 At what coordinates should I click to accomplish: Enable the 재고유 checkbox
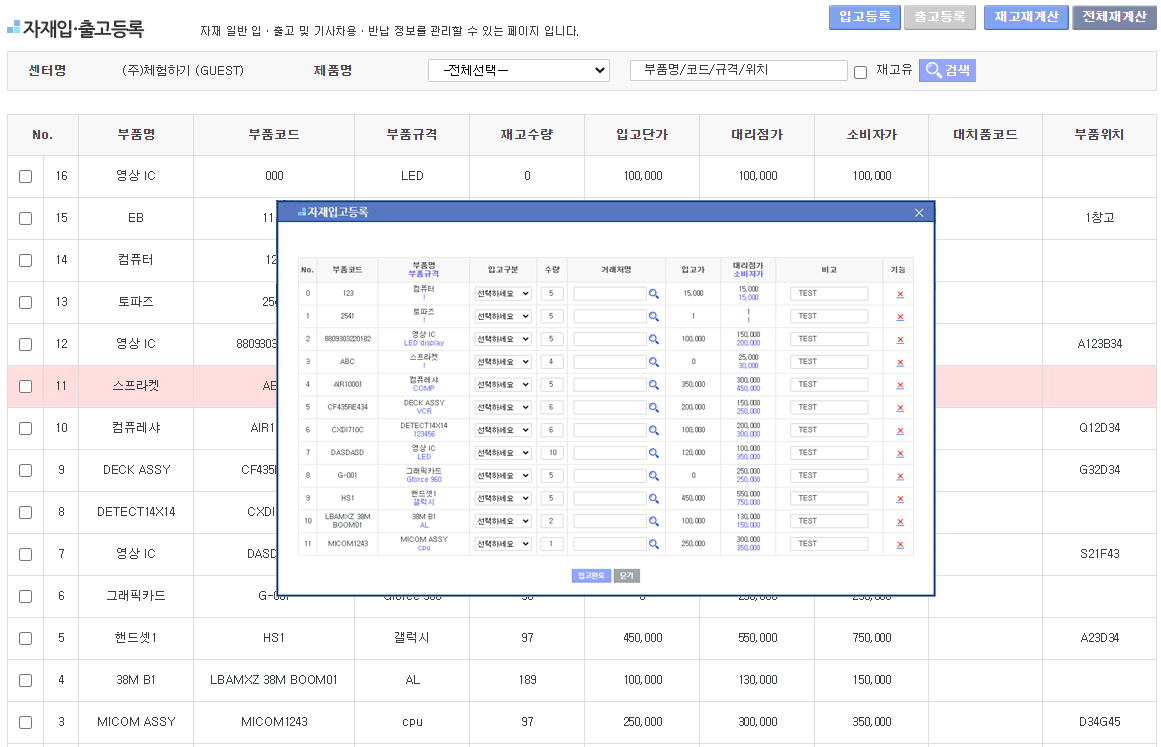tap(860, 72)
